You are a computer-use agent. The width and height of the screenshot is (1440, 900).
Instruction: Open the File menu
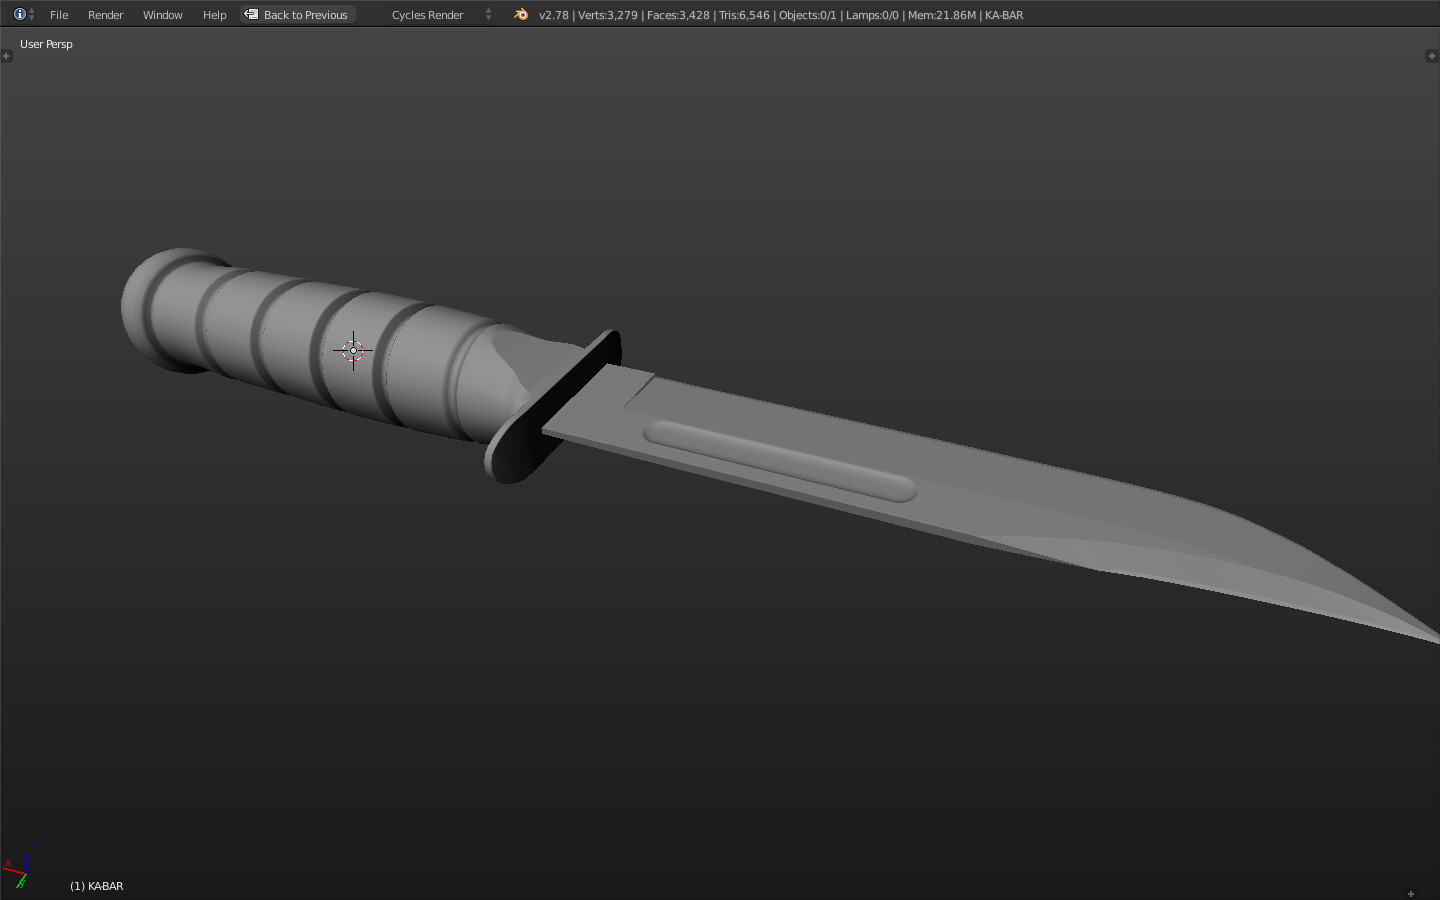(59, 15)
